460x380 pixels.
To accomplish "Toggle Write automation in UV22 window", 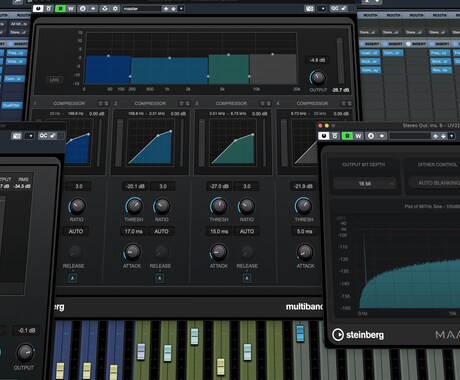I will click(358, 136).
